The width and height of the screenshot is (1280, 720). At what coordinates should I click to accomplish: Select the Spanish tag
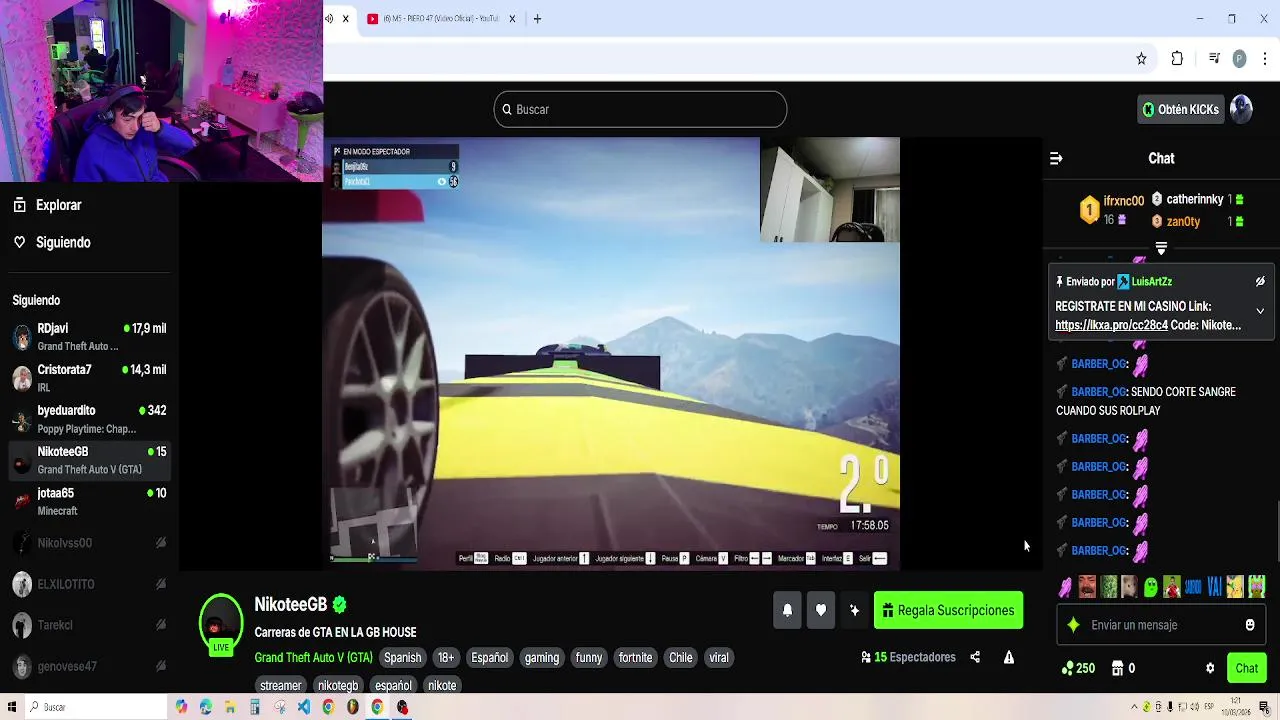point(403,657)
